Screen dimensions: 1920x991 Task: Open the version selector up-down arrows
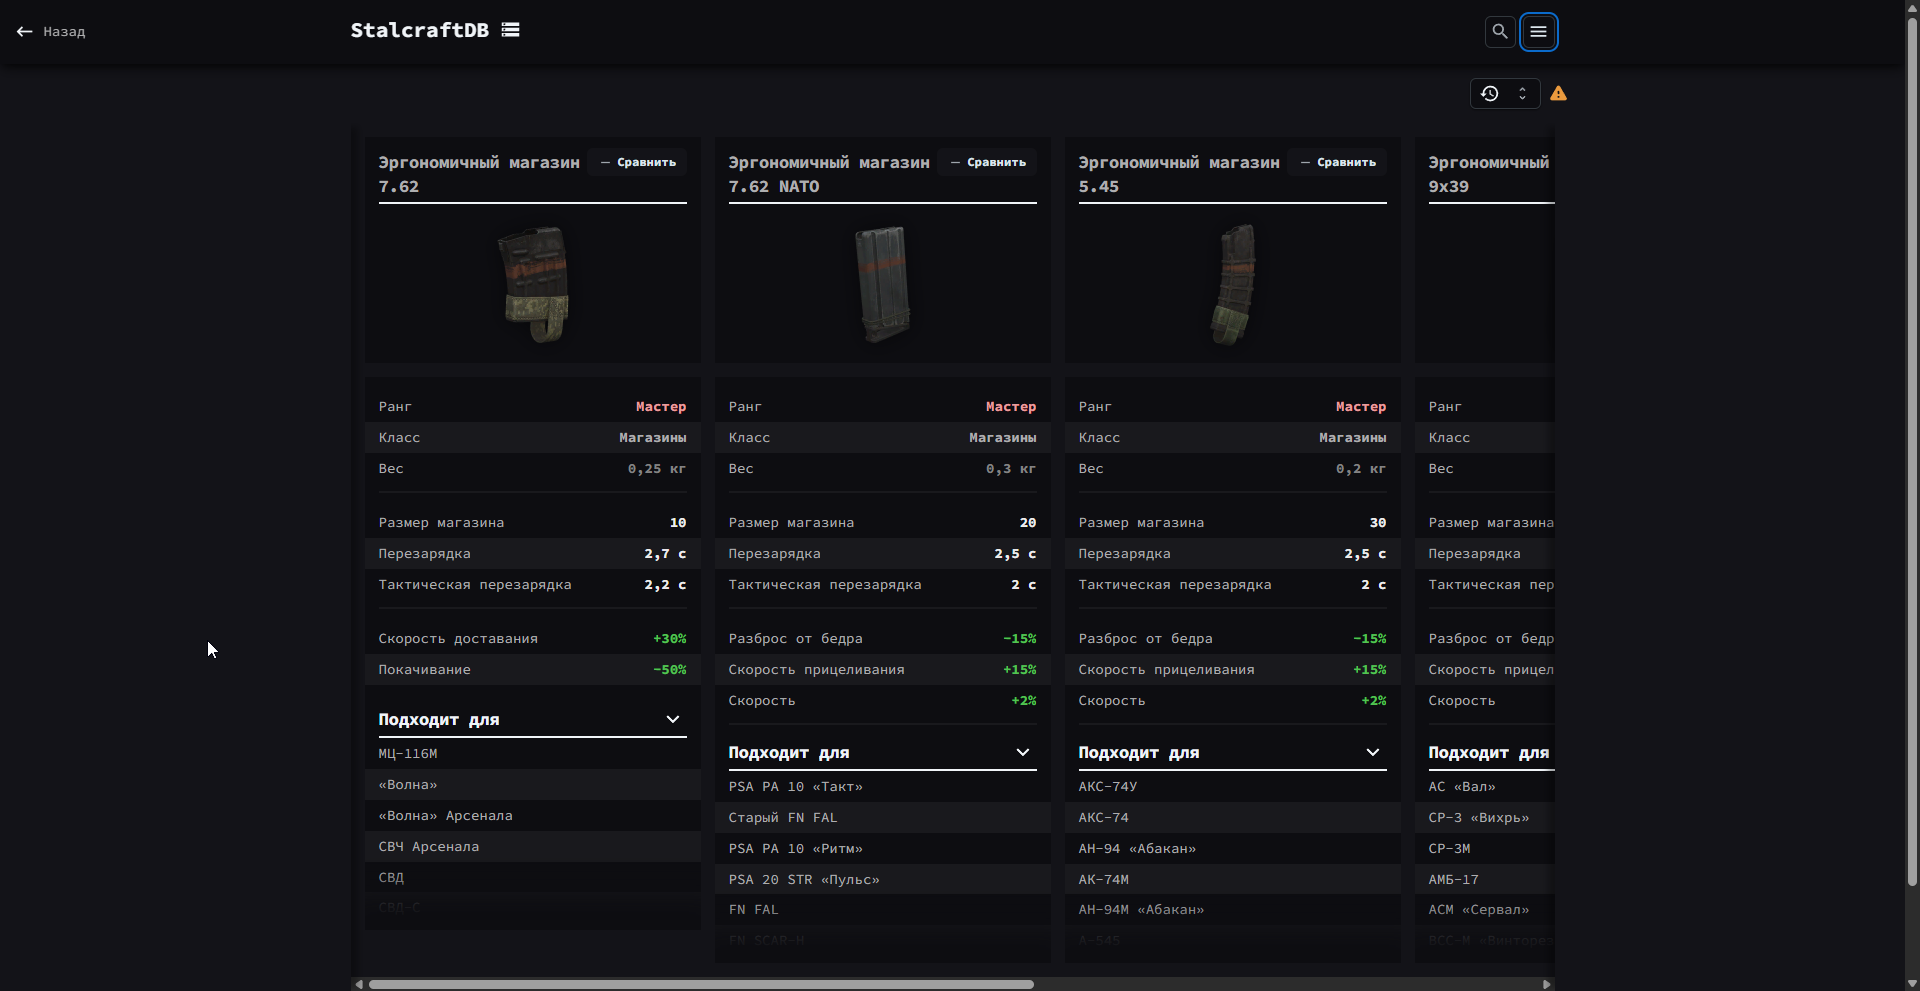(x=1522, y=93)
